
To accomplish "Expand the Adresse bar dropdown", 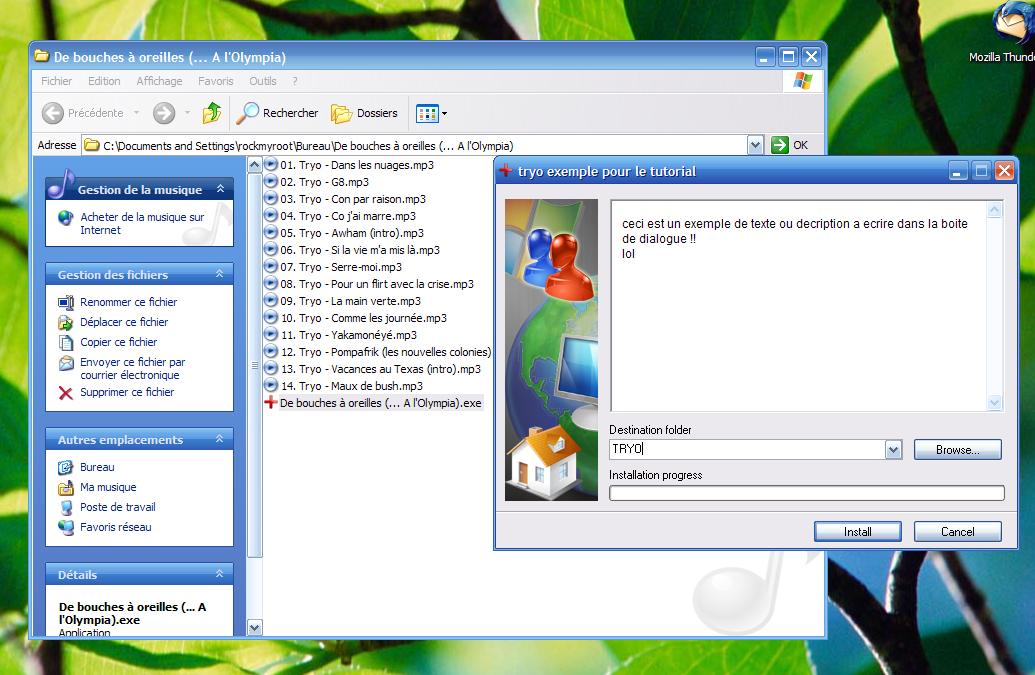I will pos(755,145).
